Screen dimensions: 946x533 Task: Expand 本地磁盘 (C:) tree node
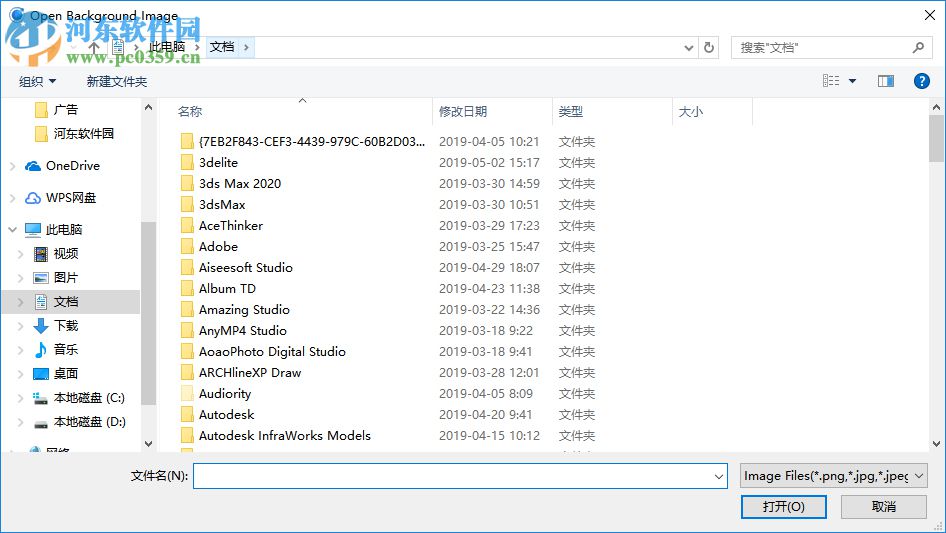click(x=21, y=398)
